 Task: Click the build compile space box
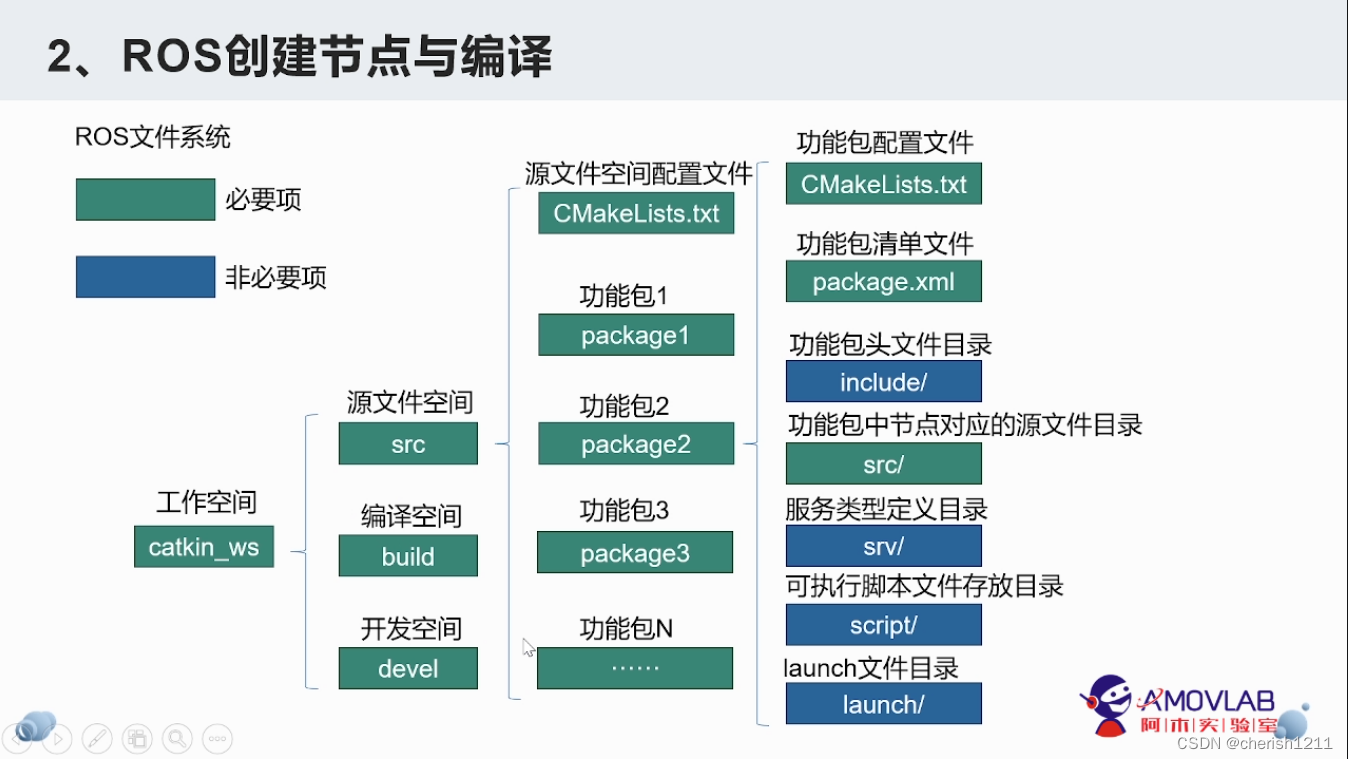tap(408, 556)
